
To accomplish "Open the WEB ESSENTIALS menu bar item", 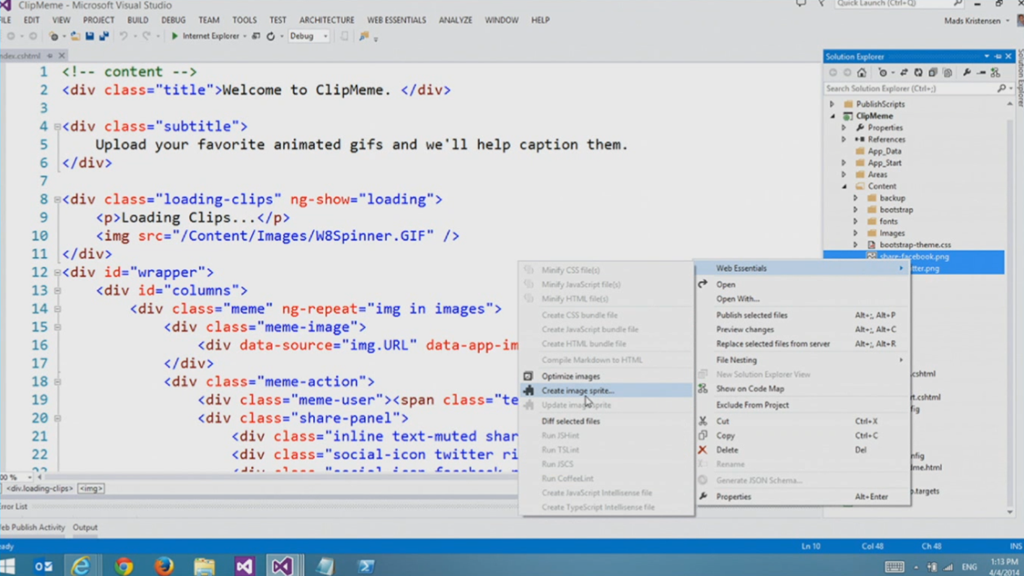I will 396,20.
